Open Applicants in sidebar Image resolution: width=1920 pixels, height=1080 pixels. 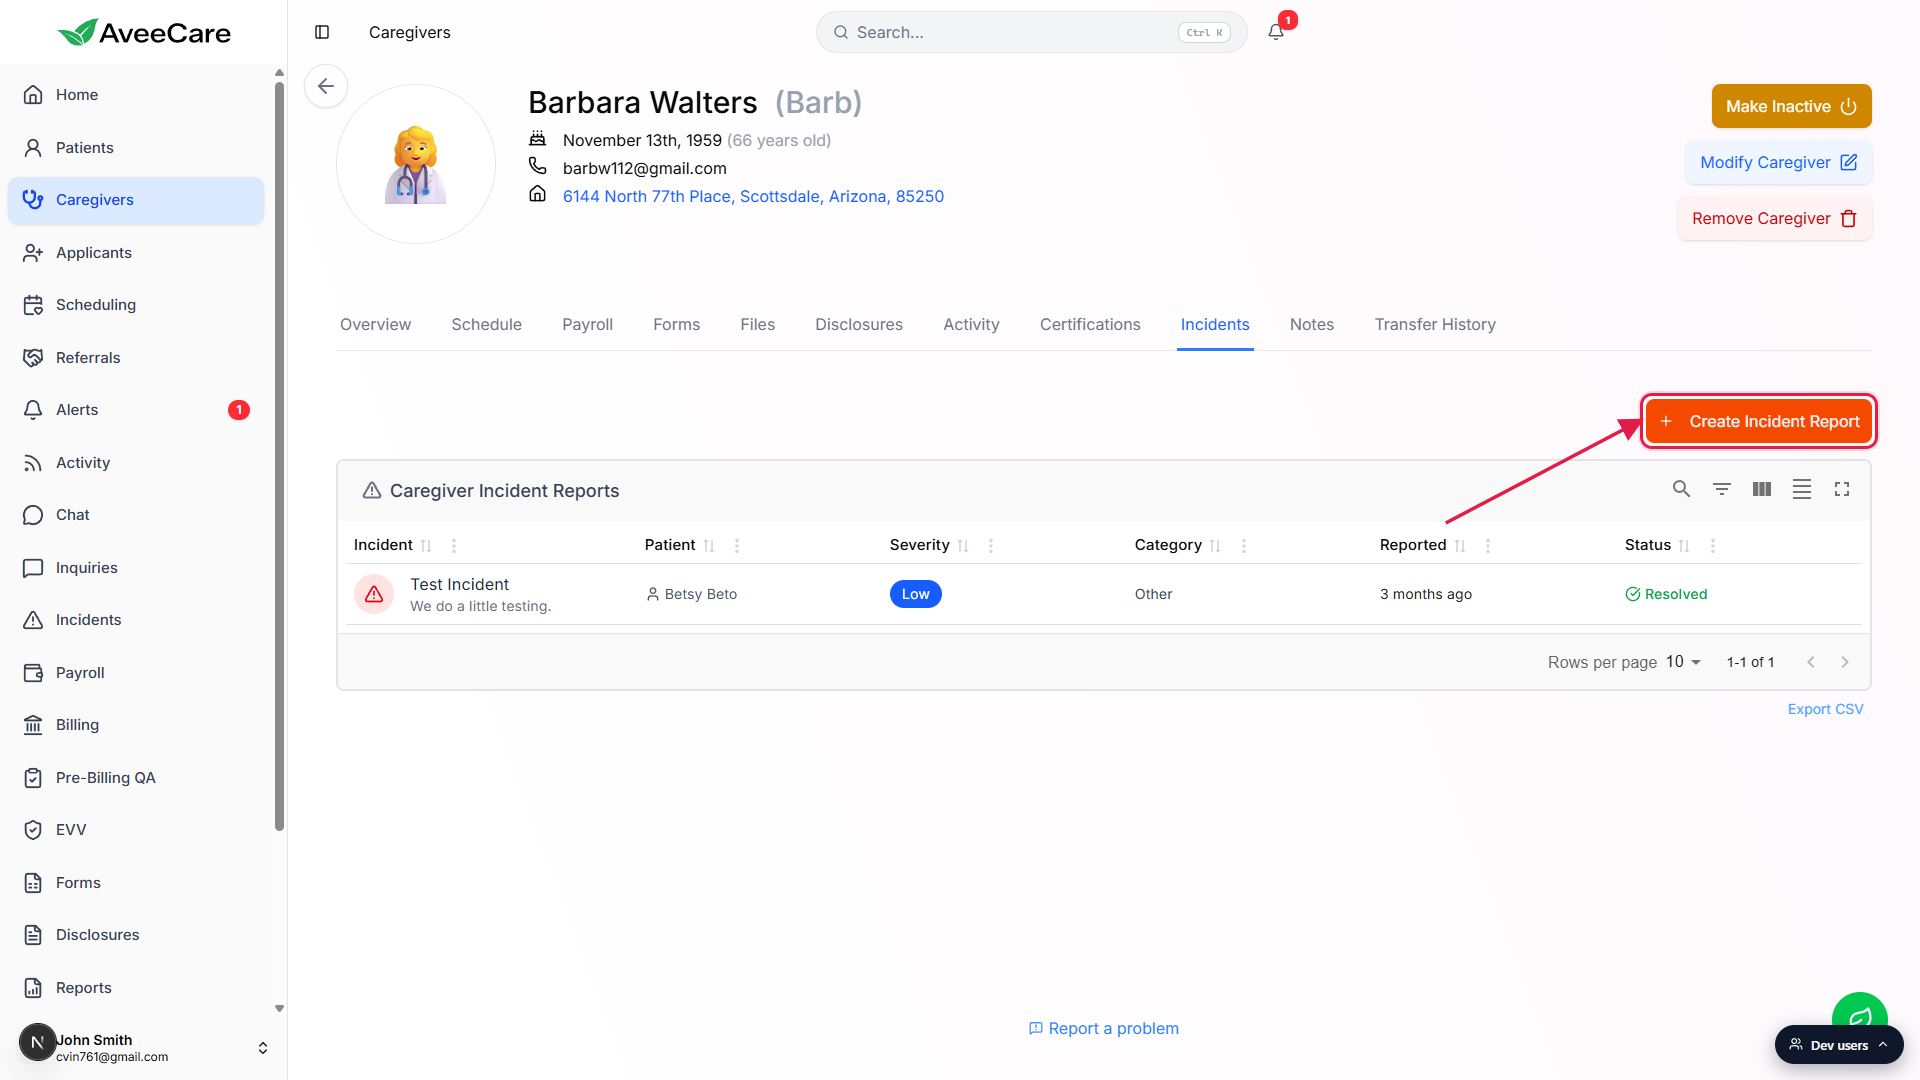tap(136, 253)
